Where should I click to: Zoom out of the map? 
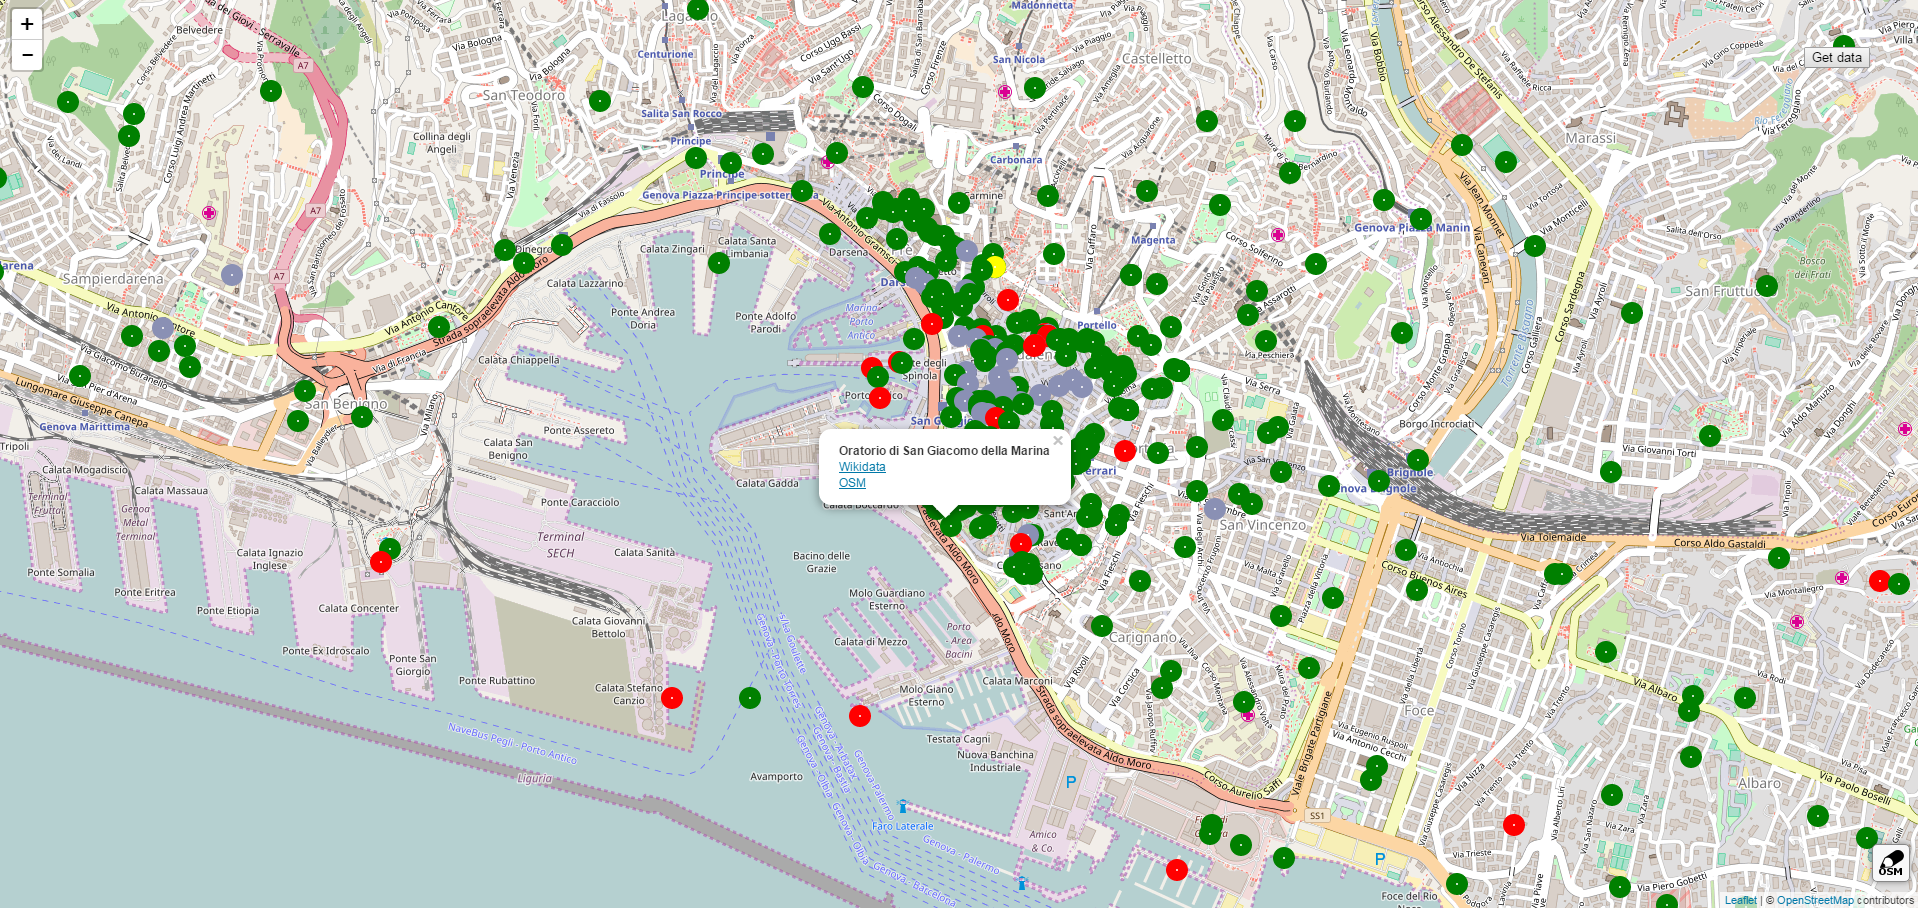tap(27, 55)
